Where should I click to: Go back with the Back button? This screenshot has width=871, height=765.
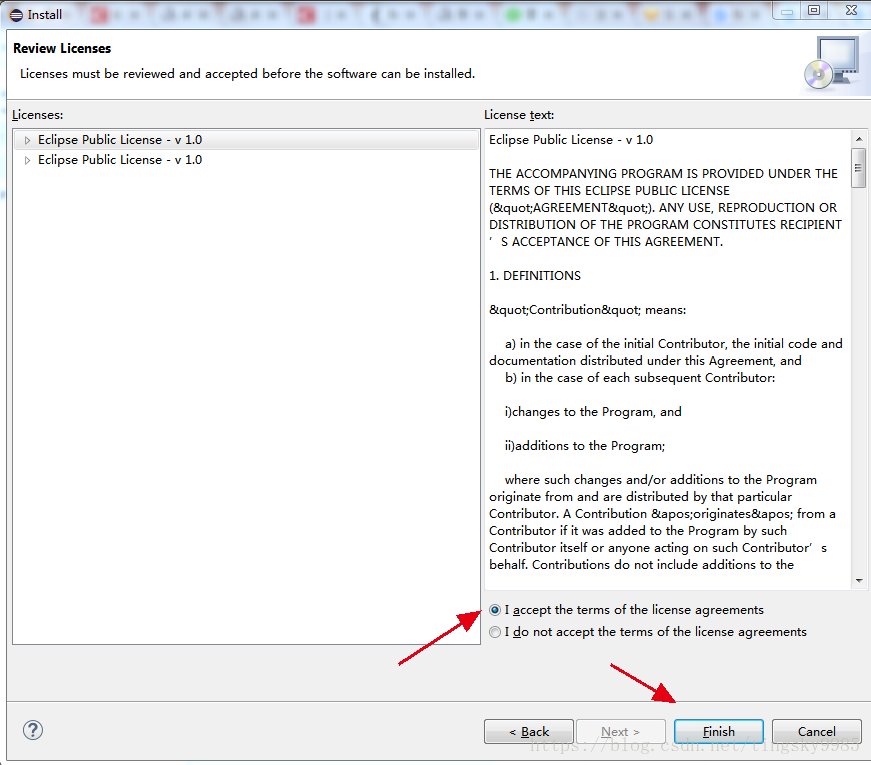pos(528,731)
